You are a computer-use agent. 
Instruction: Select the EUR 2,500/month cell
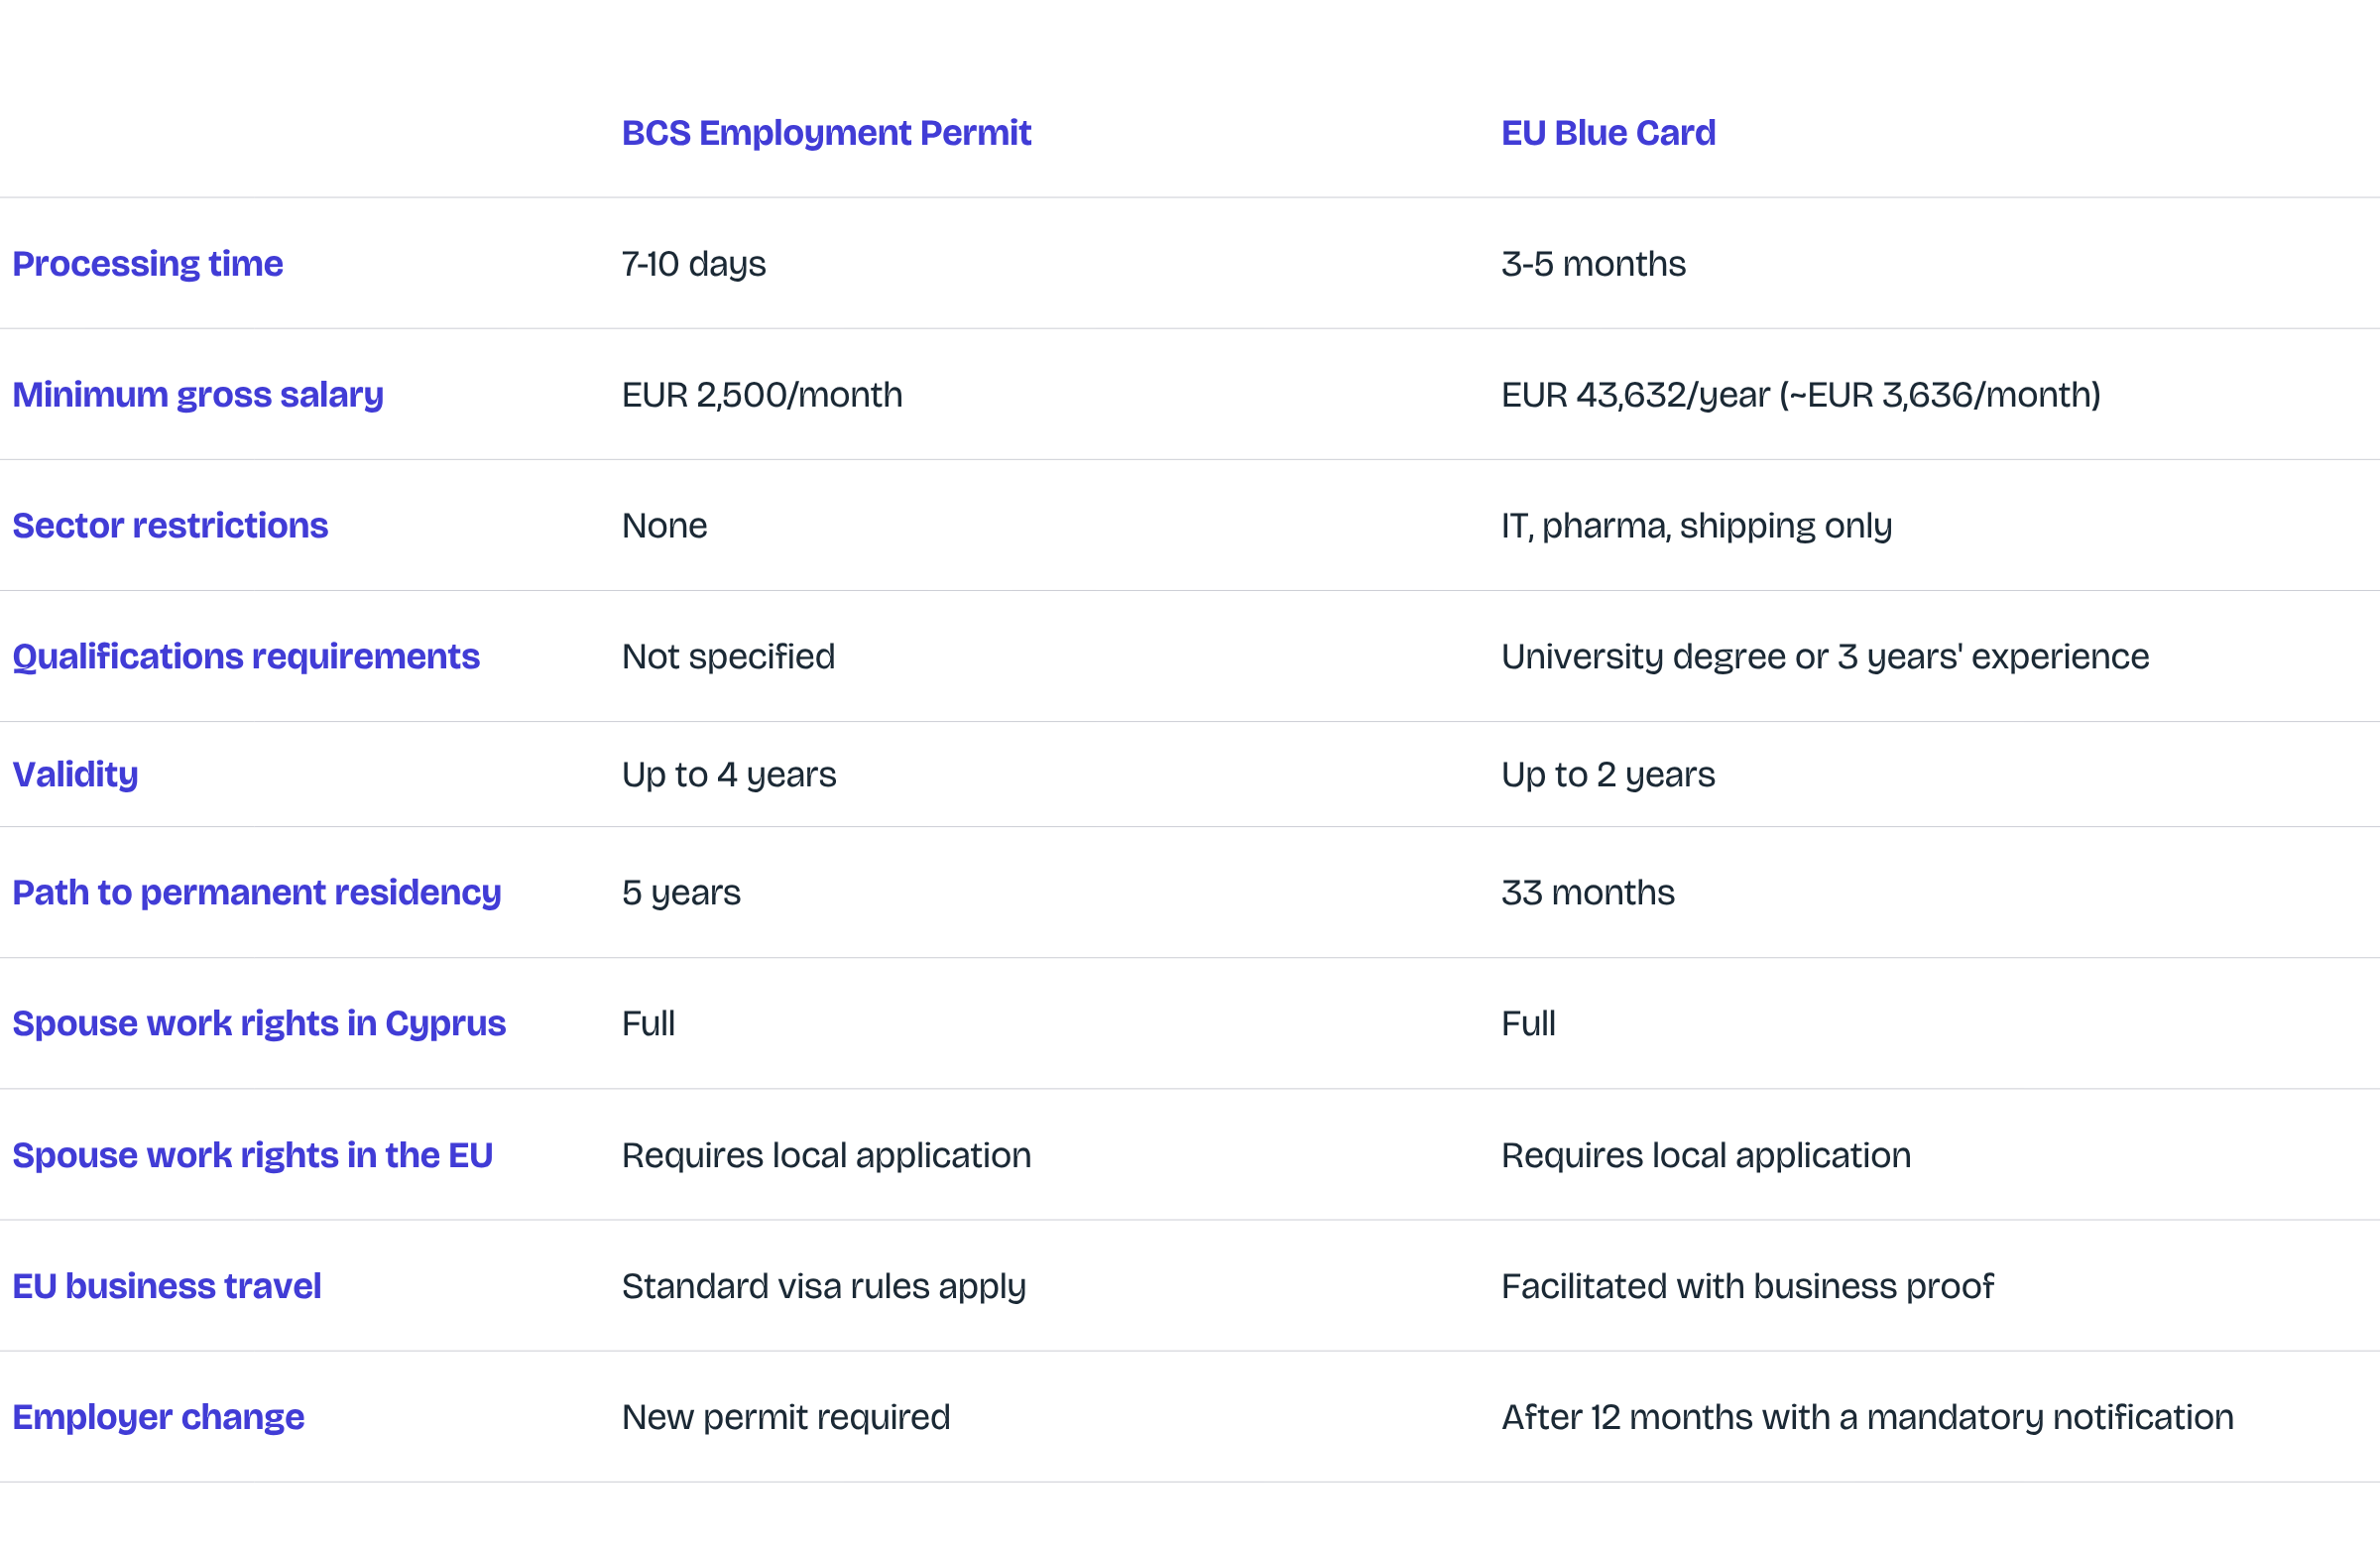pos(762,395)
